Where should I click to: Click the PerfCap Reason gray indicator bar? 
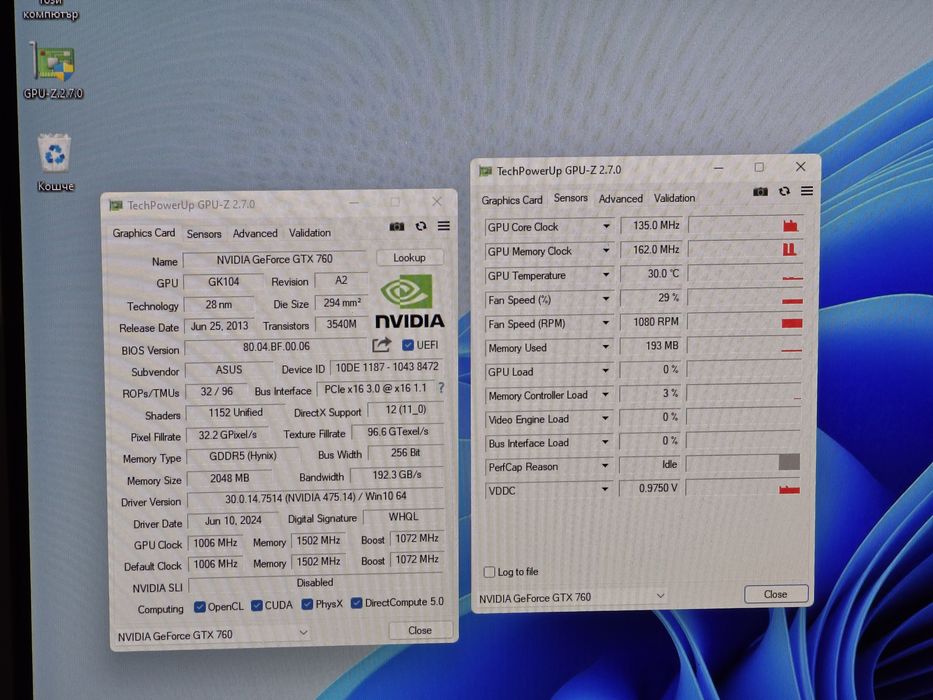tap(789, 462)
